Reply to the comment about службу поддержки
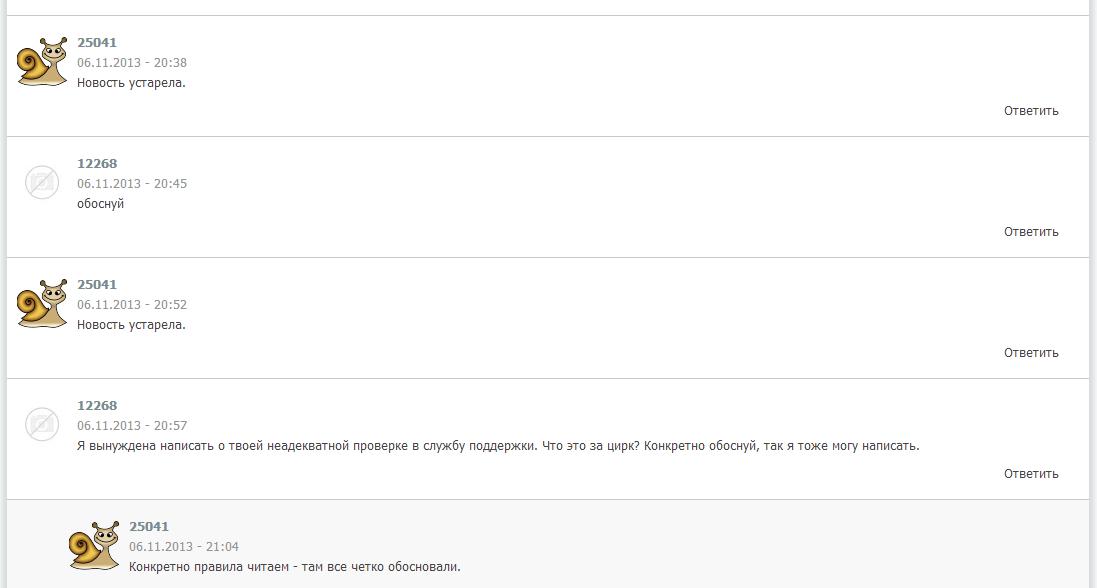This screenshot has width=1097, height=588. (x=1031, y=474)
